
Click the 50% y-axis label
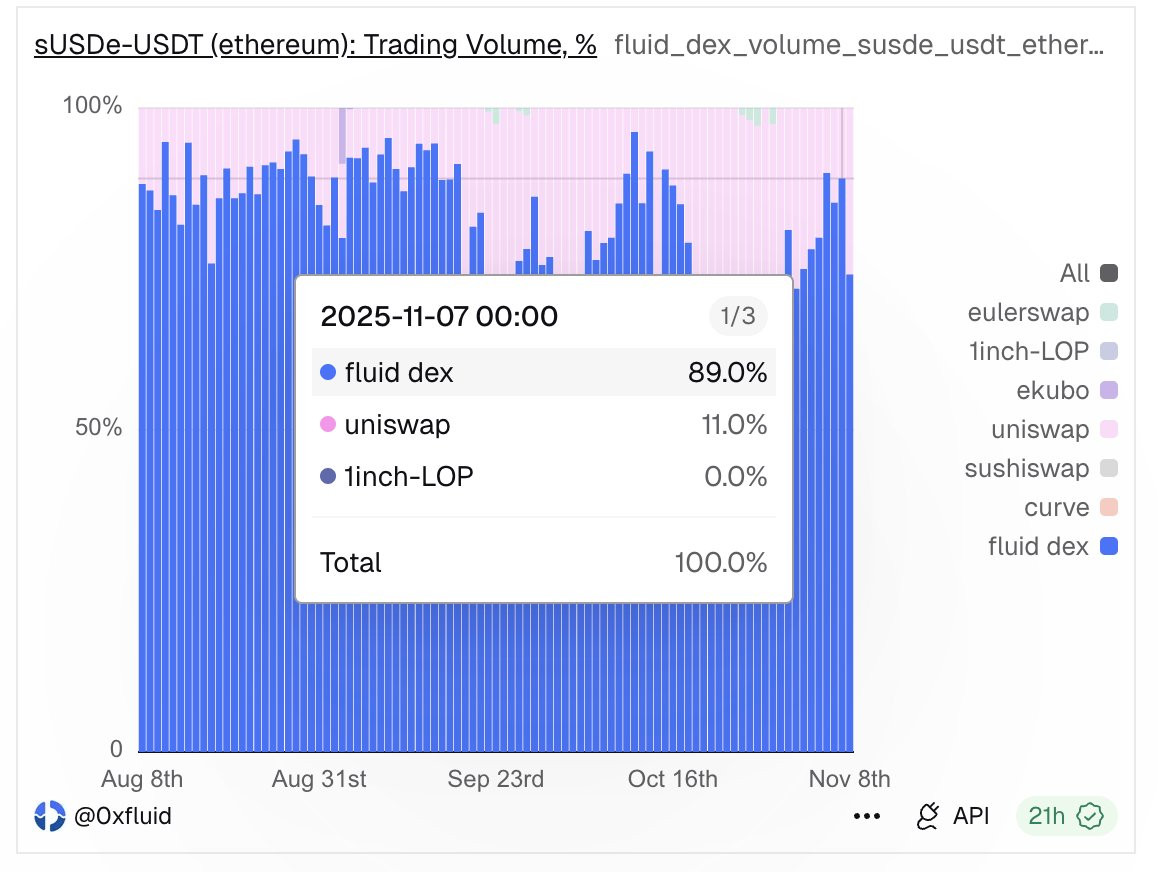click(98, 427)
